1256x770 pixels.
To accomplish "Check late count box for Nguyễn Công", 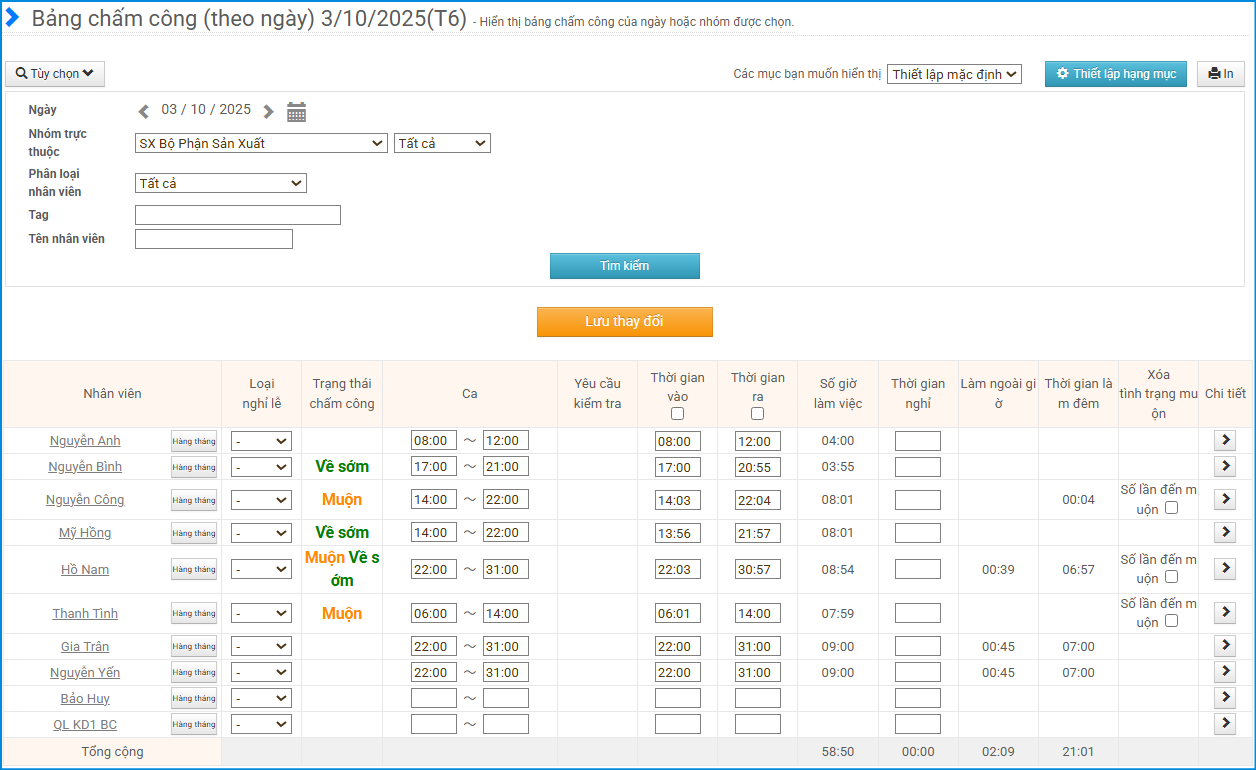I will click(1172, 508).
